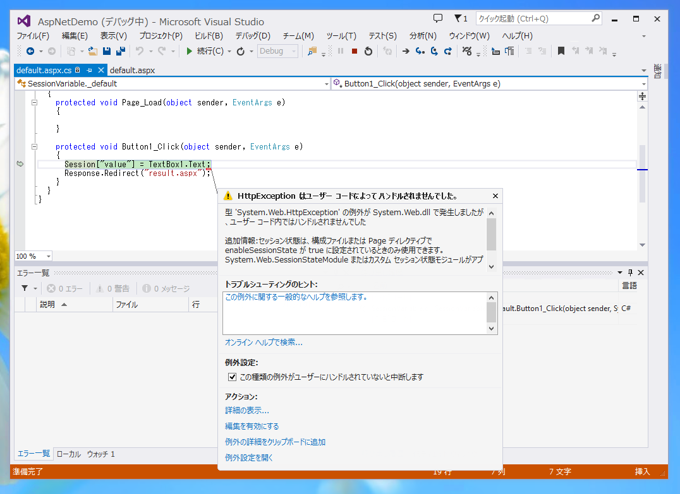The image size is (680, 494).
Task: Click 例外の詳細をクリップボードに追加 link
Action: coord(275,442)
